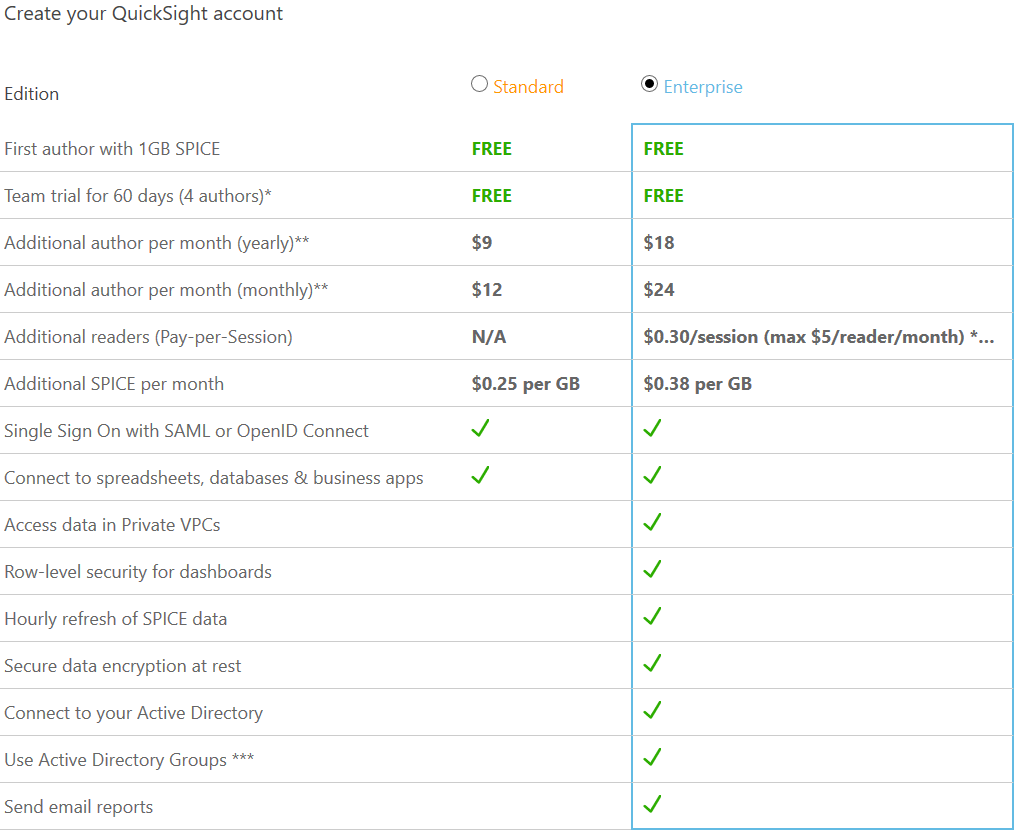The height and width of the screenshot is (836, 1021).
Task: Click Standard FREE for Team trial row
Action: [492, 195]
